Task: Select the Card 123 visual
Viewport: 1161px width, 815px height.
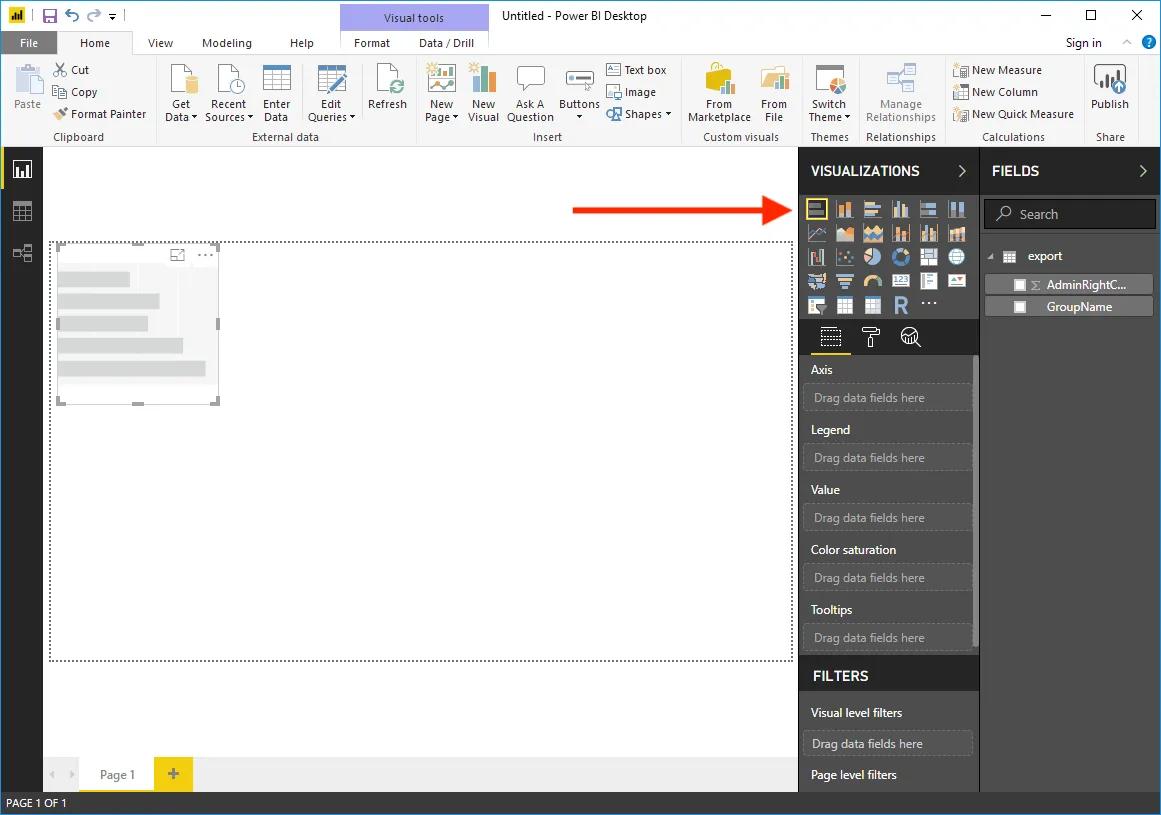Action: pos(900,281)
